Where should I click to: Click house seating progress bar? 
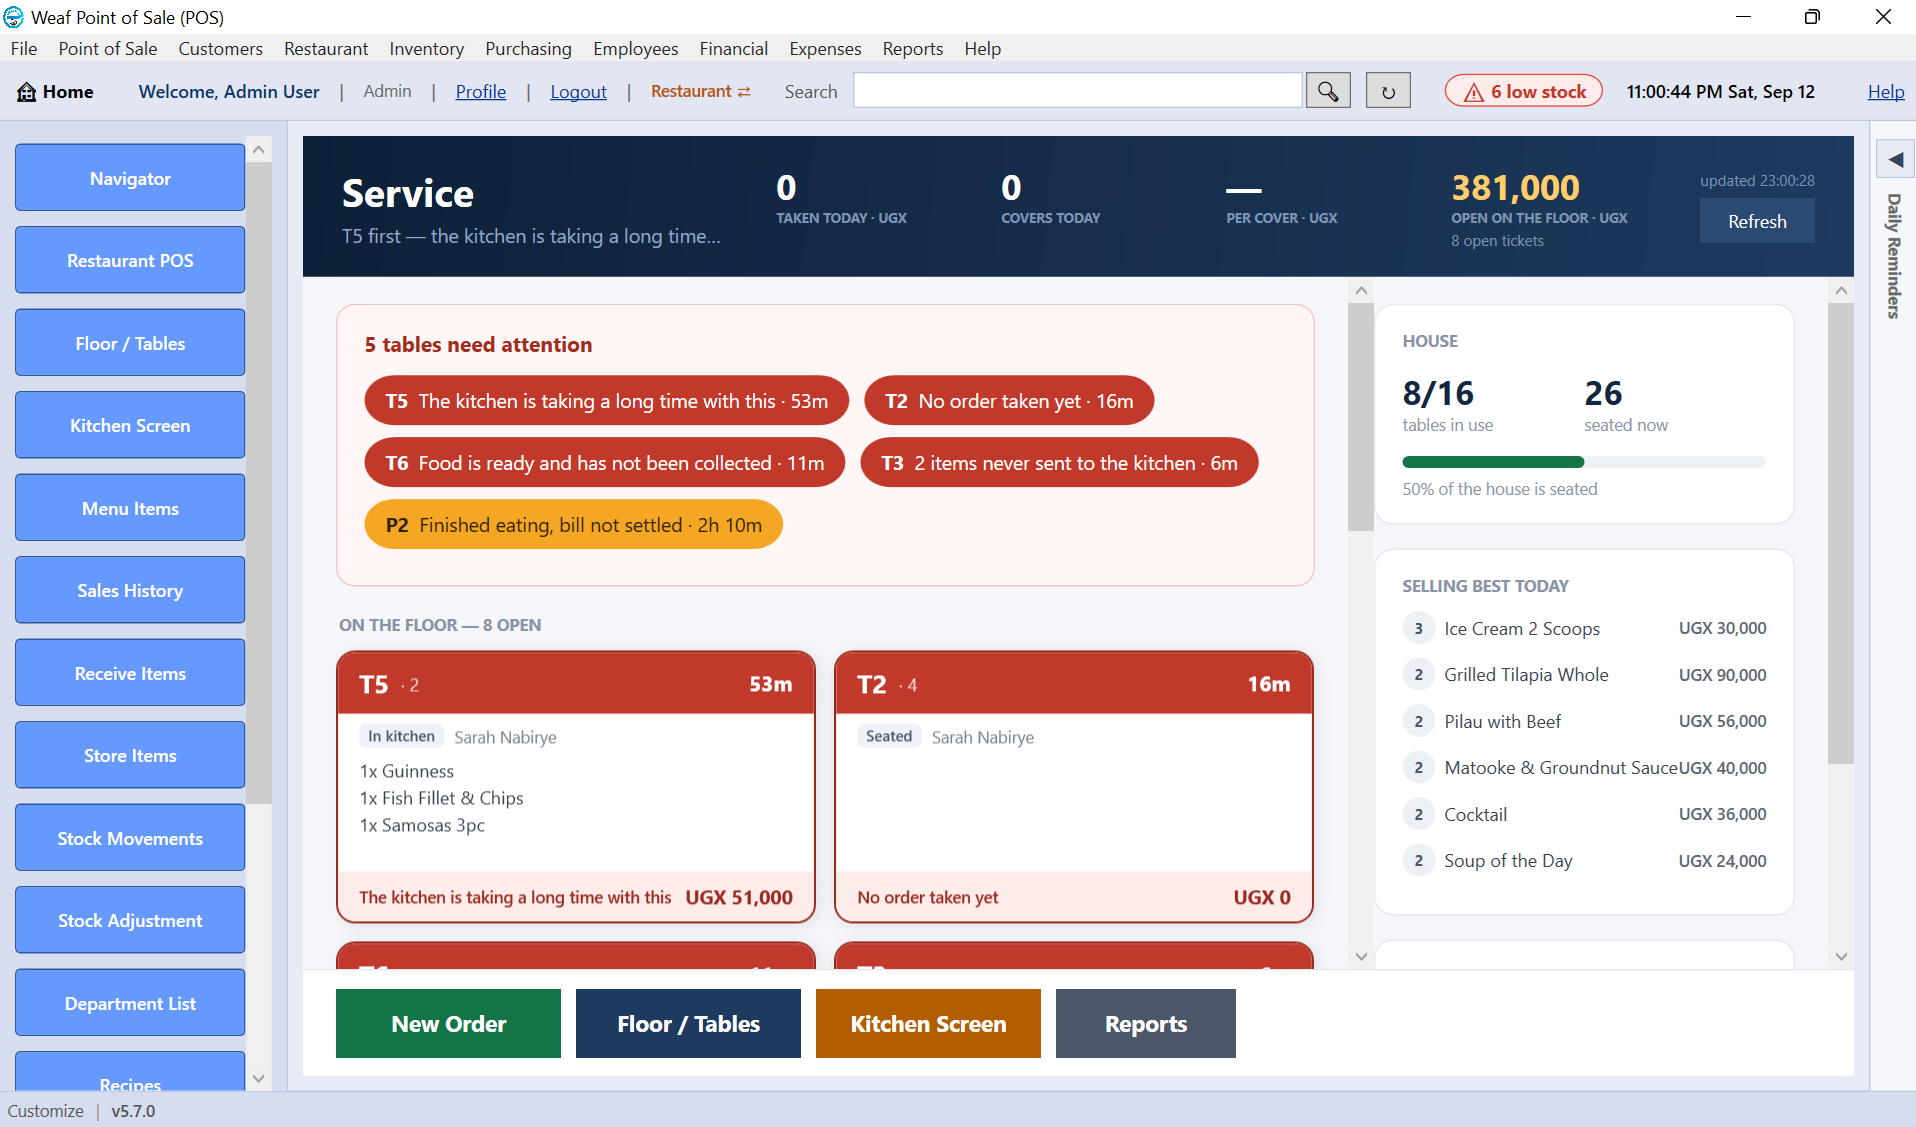1584,462
